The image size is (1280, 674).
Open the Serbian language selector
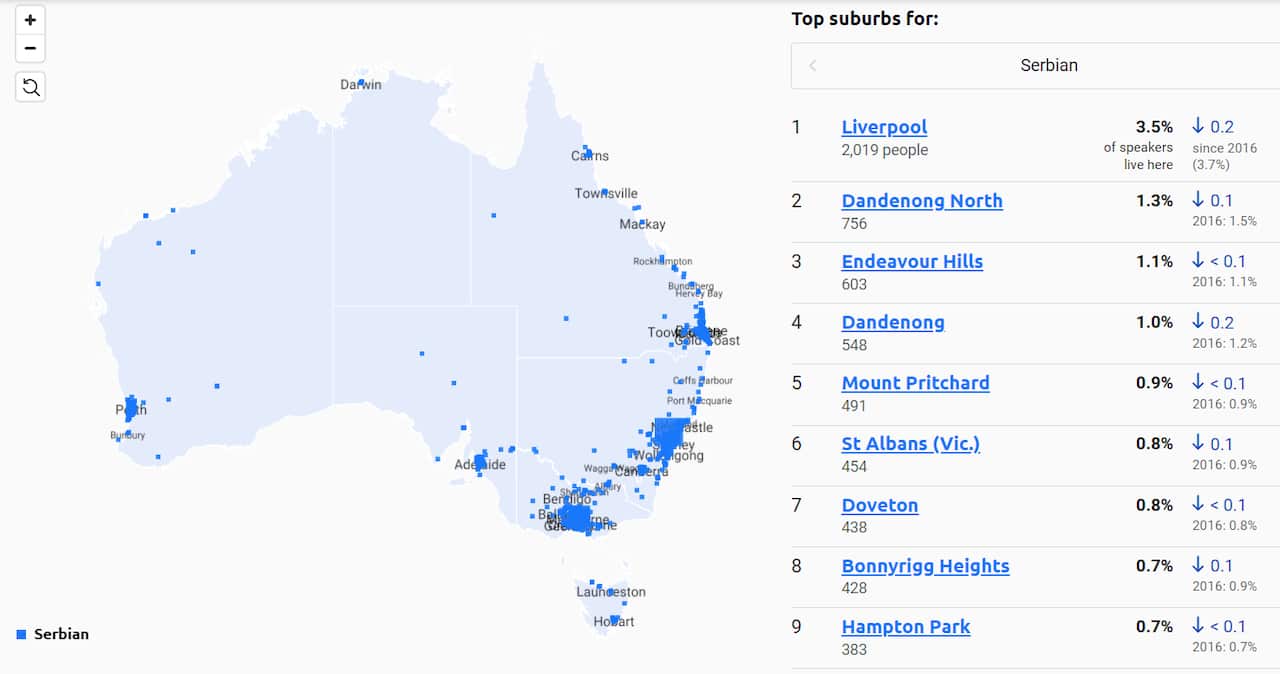(1049, 65)
